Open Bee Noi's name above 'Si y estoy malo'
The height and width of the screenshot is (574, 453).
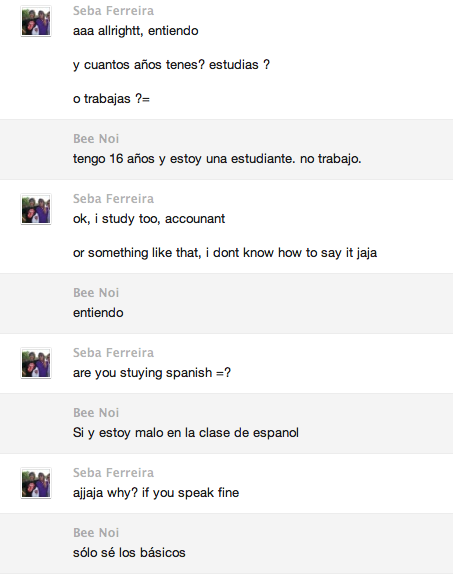coord(96,413)
